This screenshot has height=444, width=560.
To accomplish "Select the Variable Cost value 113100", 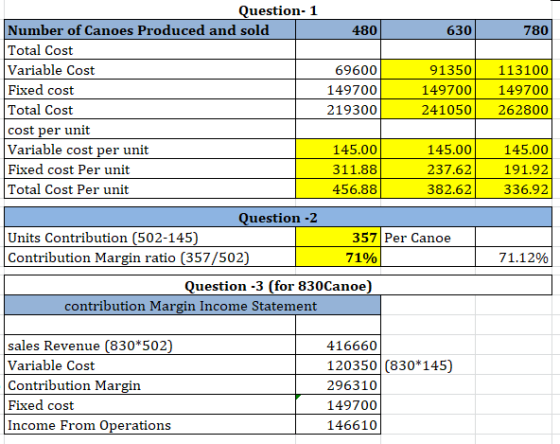I will coord(514,69).
